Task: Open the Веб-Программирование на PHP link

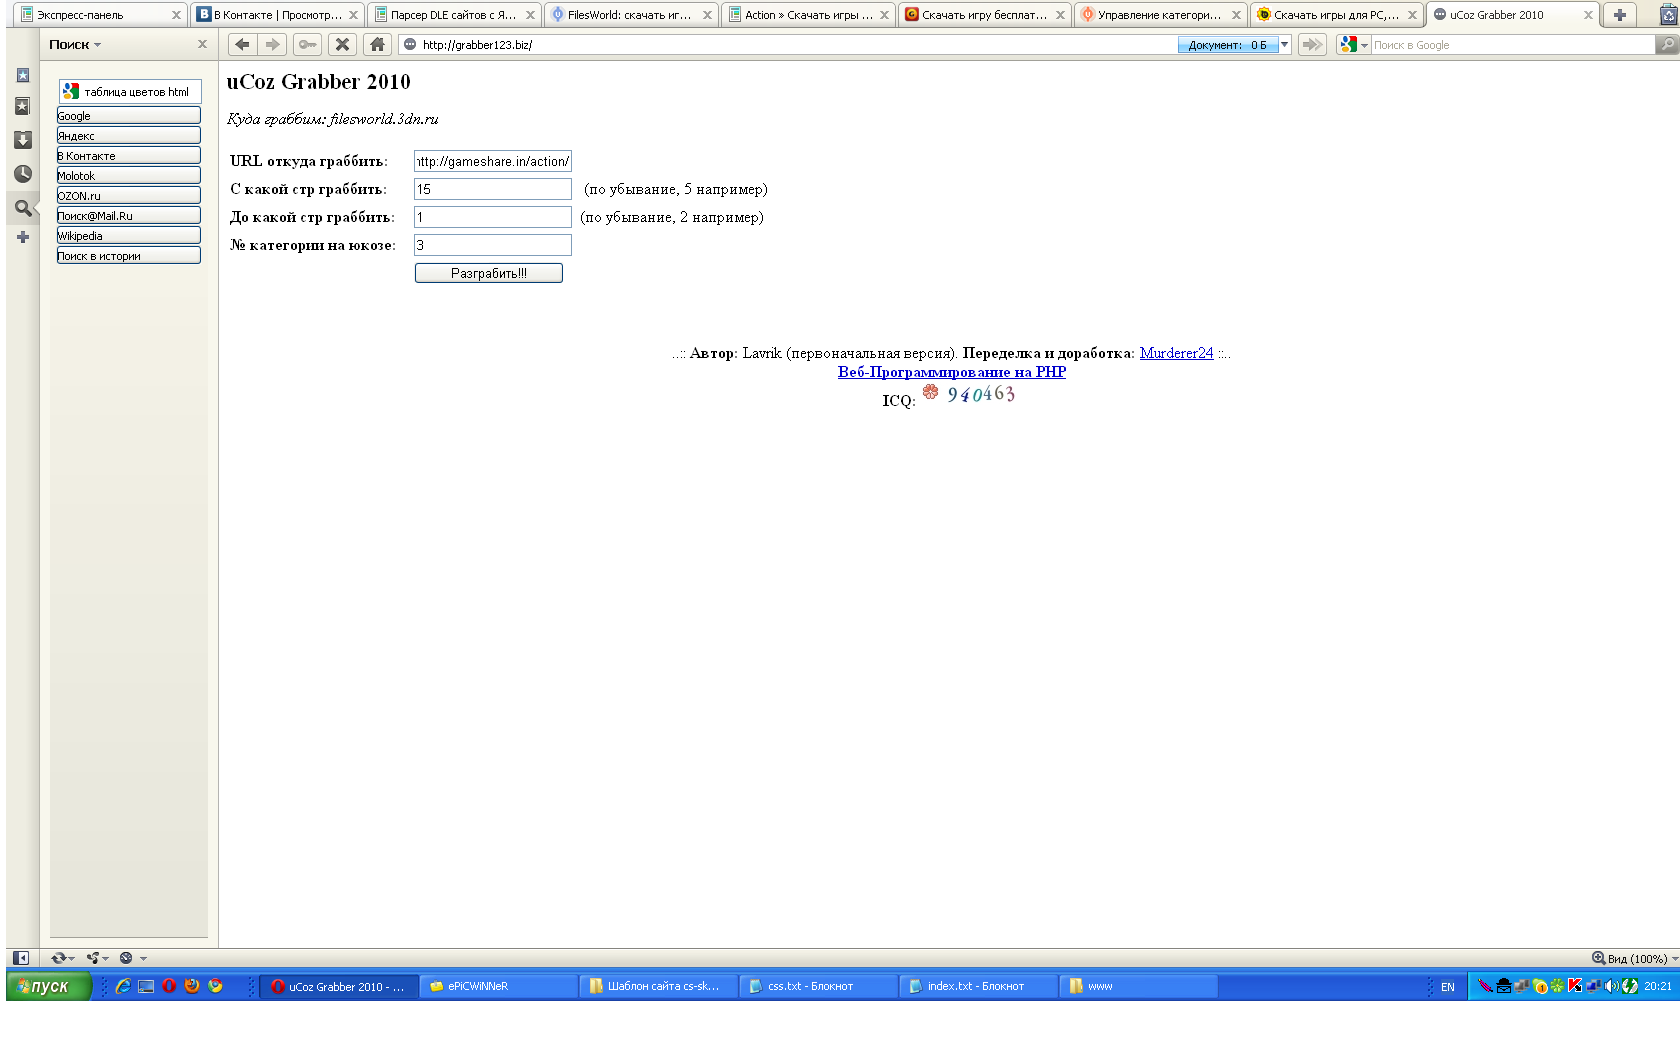Action: coord(952,372)
